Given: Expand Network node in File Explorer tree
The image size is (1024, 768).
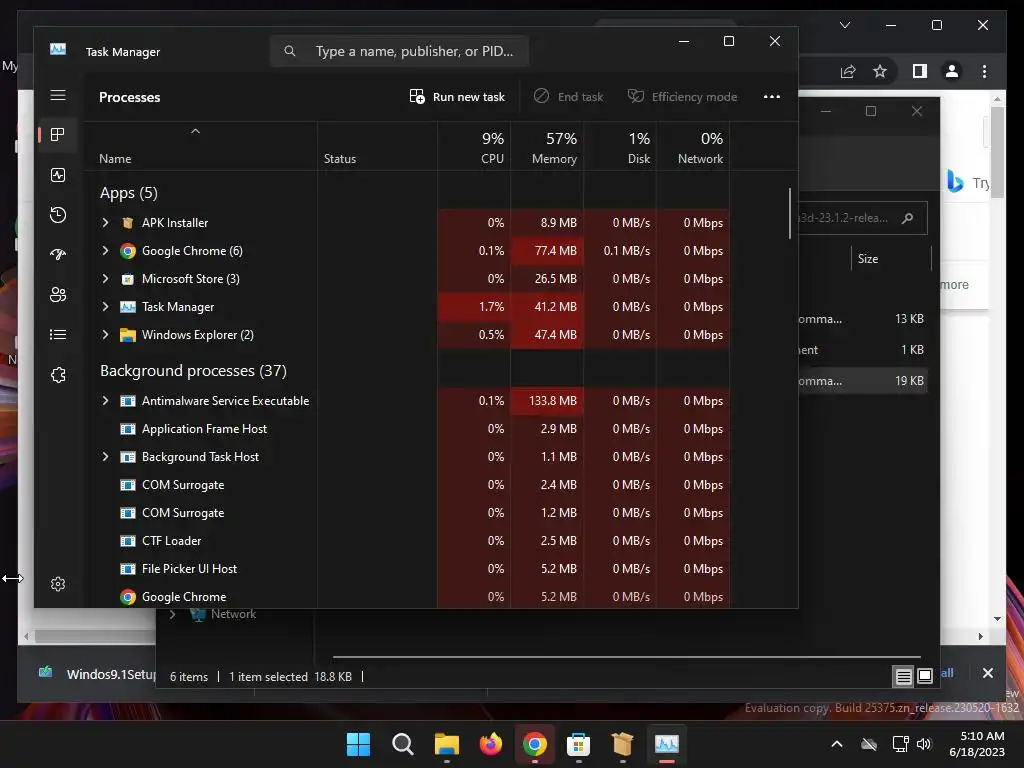Looking at the screenshot, I should pyautogui.click(x=172, y=615).
